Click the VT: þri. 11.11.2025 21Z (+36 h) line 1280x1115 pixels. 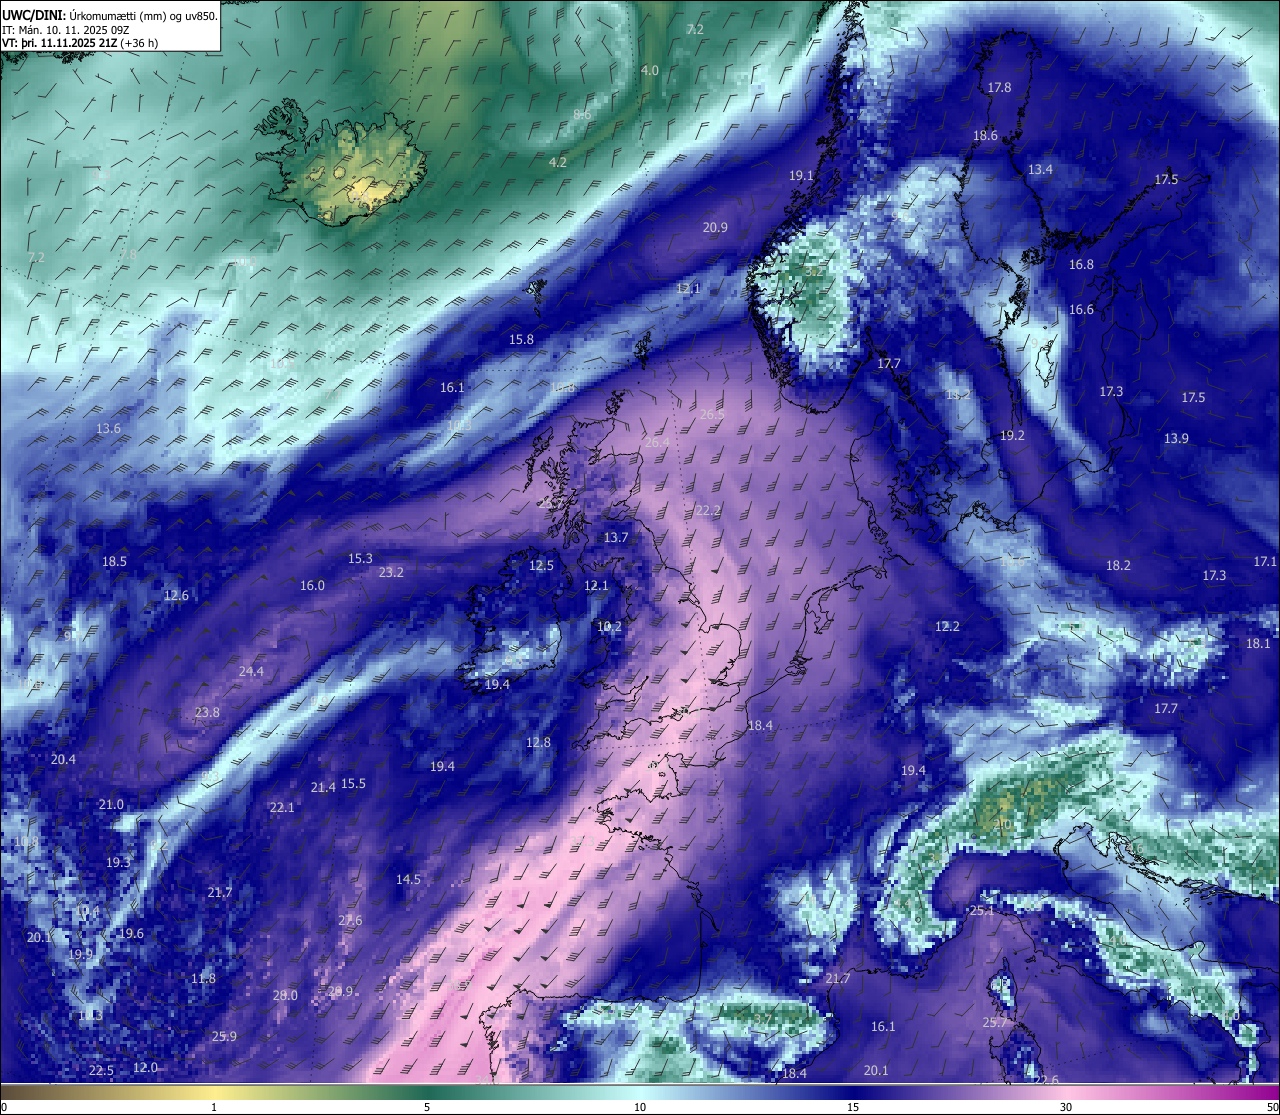point(80,44)
